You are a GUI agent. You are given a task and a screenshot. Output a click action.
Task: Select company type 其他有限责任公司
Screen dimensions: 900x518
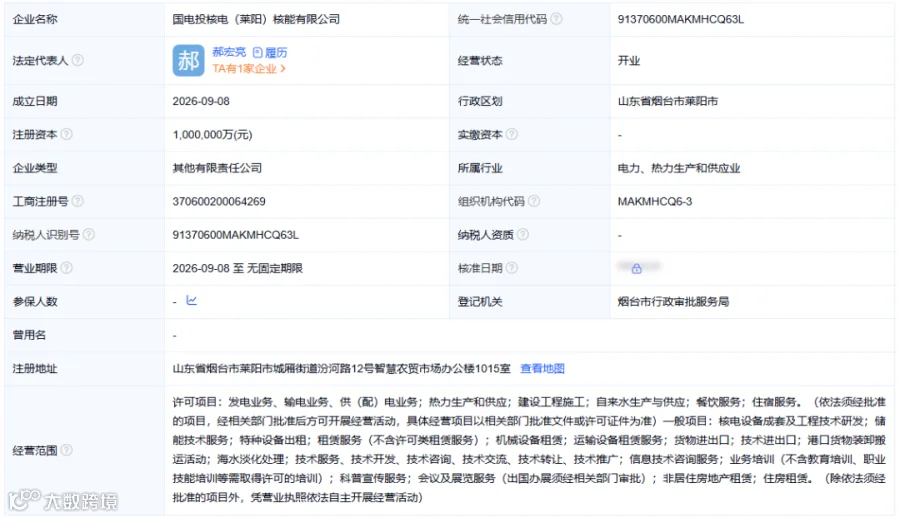217,168
